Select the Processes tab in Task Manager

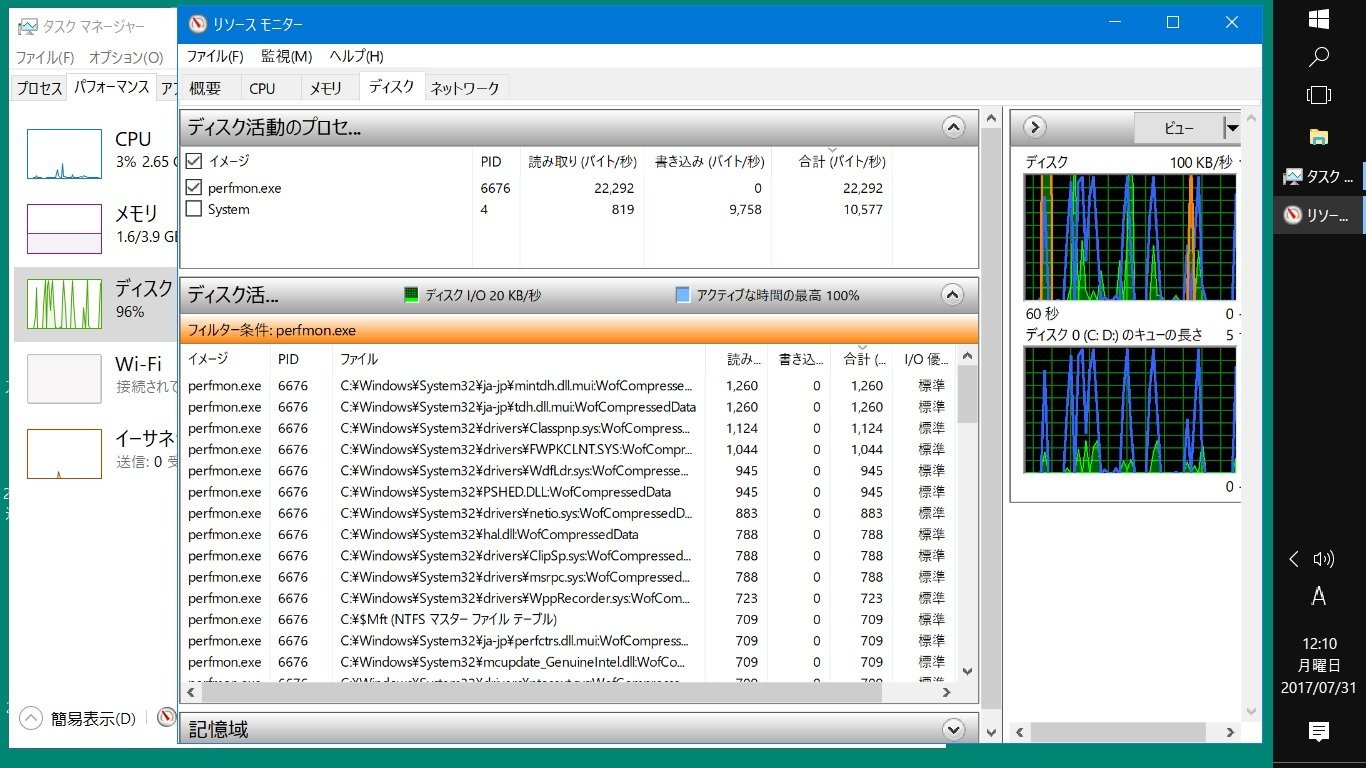(39, 88)
